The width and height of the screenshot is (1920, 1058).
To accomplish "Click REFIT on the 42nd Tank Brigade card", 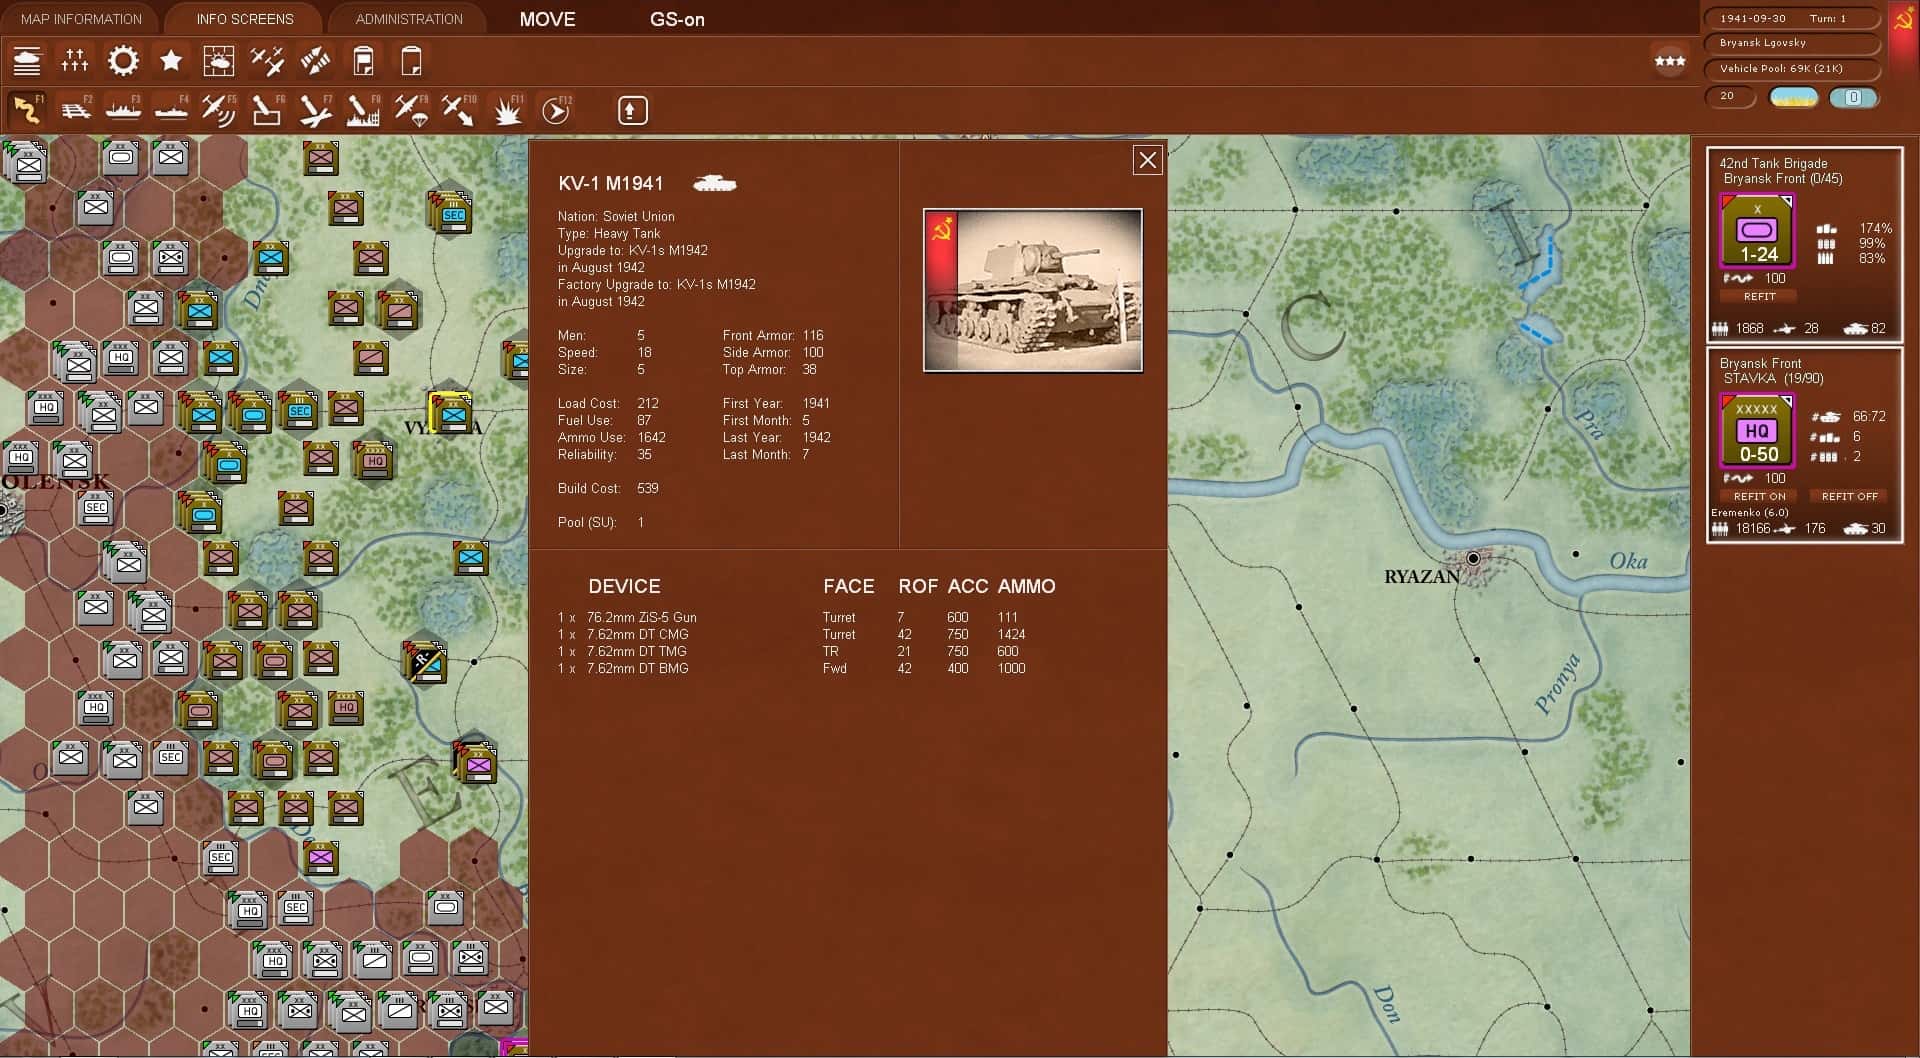I will pos(1758,296).
